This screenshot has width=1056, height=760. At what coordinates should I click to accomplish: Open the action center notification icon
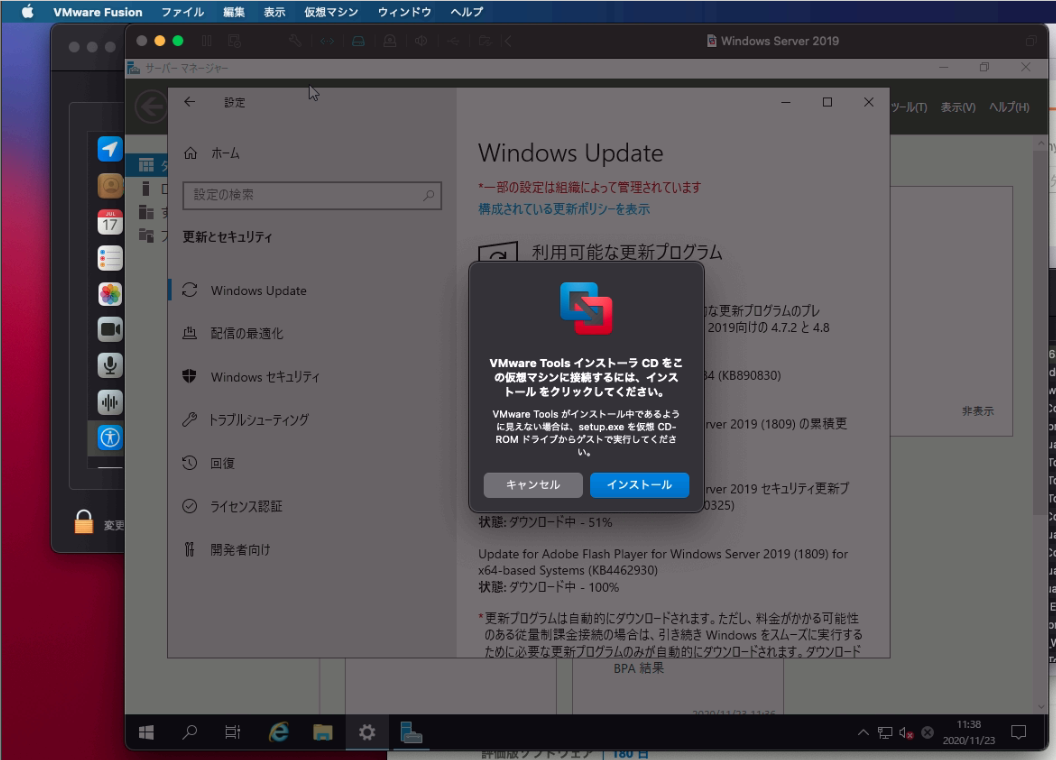coord(1018,732)
